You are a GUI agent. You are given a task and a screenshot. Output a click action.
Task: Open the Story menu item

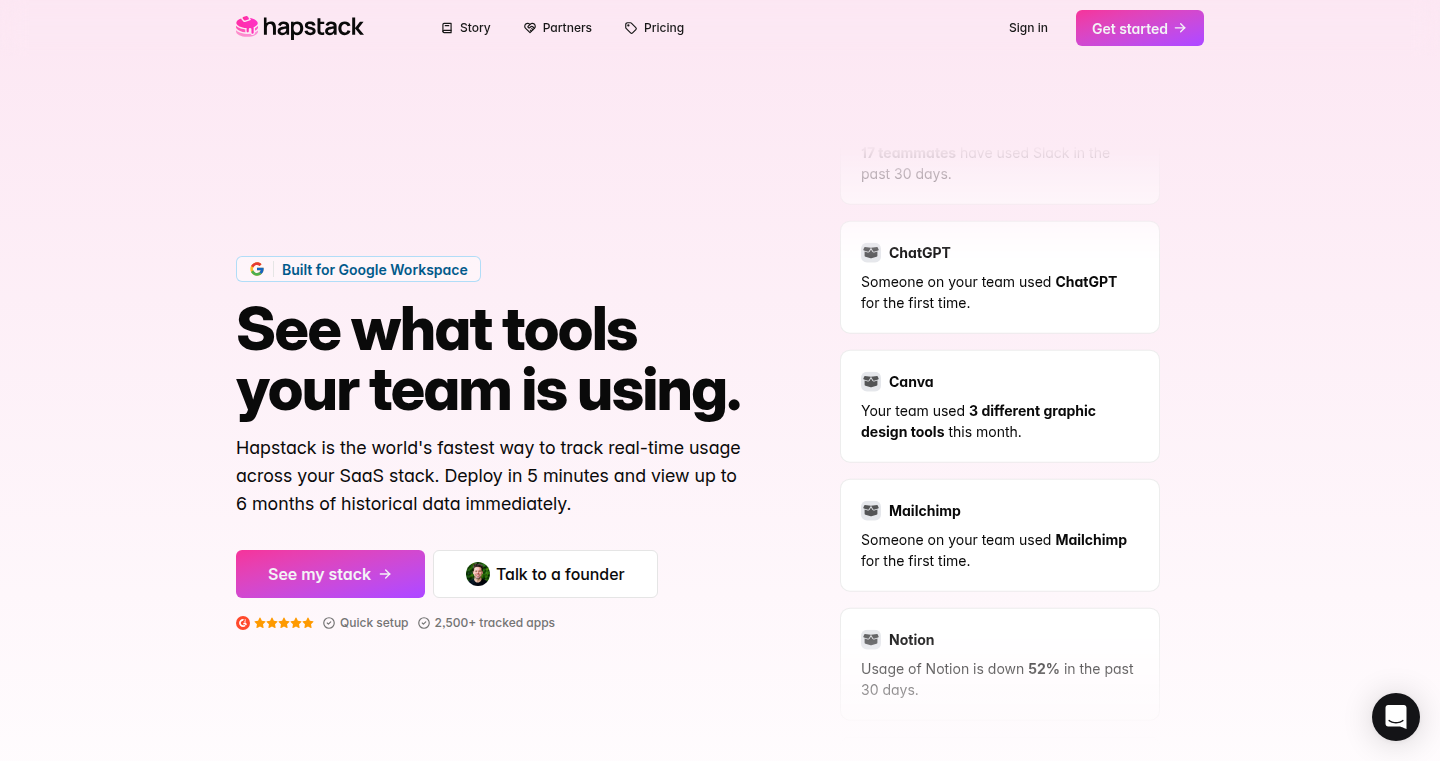(466, 28)
